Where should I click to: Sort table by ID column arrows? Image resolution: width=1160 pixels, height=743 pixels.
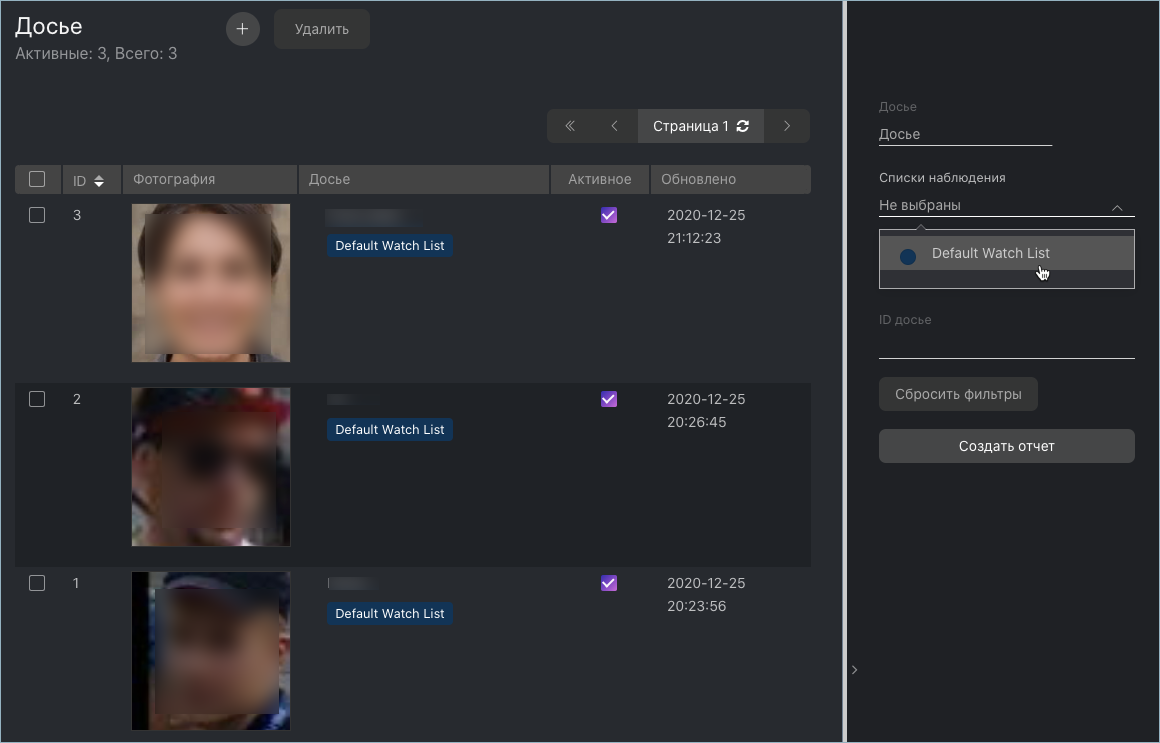99,181
